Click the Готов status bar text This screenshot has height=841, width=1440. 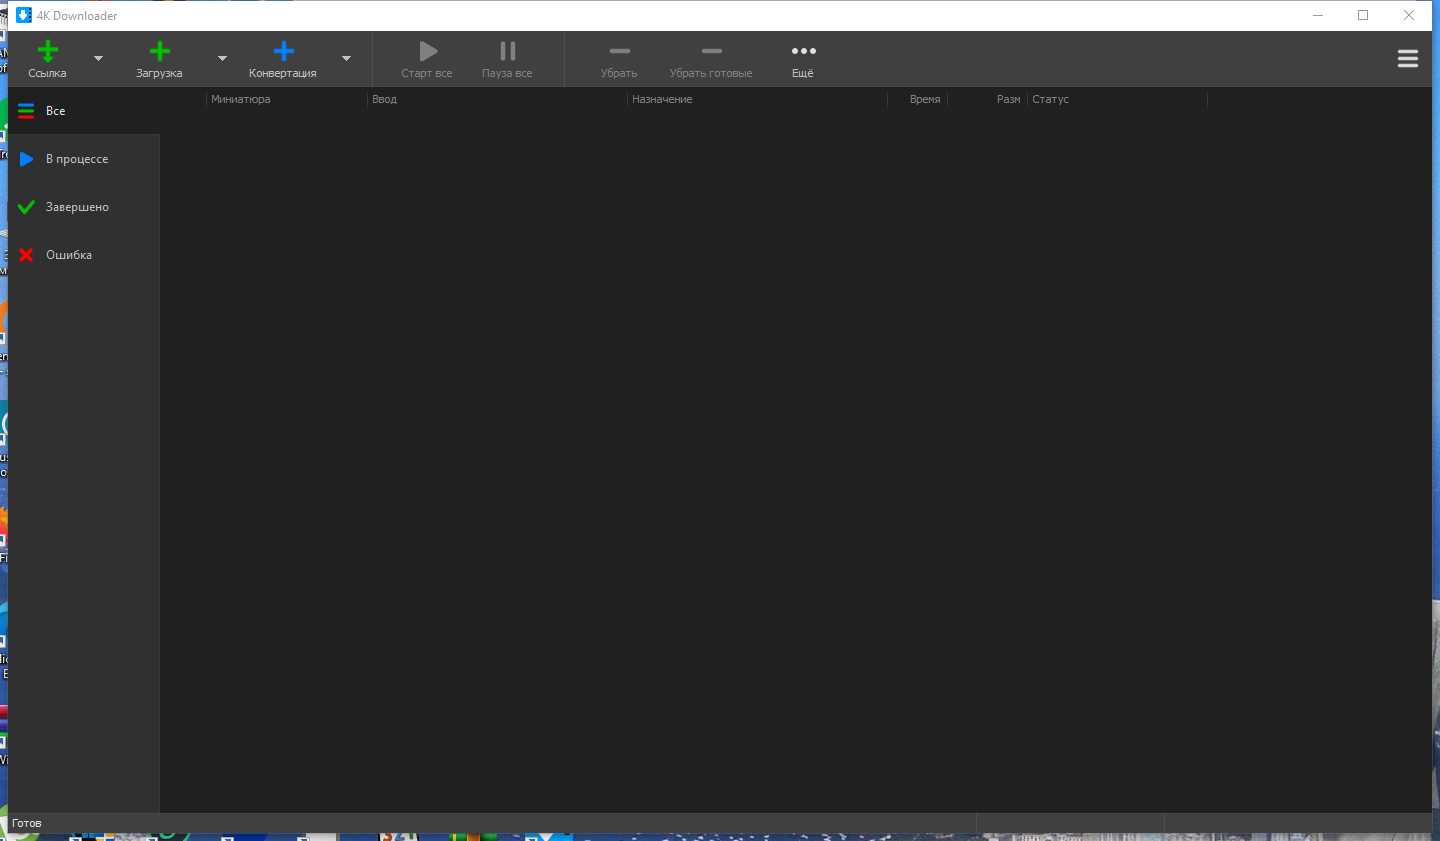[x=27, y=823]
